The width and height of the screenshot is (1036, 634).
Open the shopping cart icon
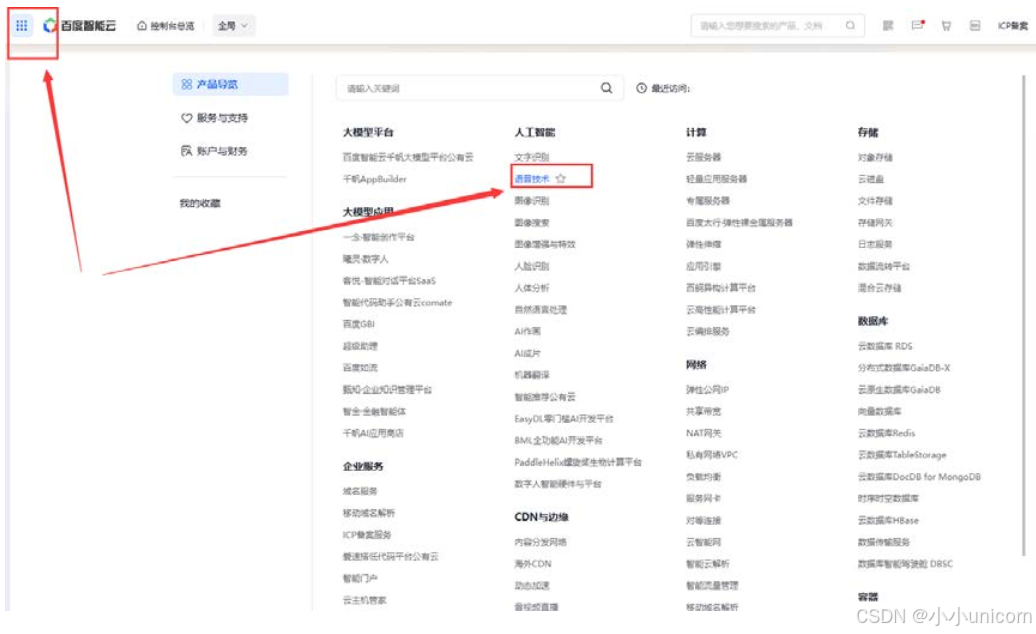pos(946,26)
